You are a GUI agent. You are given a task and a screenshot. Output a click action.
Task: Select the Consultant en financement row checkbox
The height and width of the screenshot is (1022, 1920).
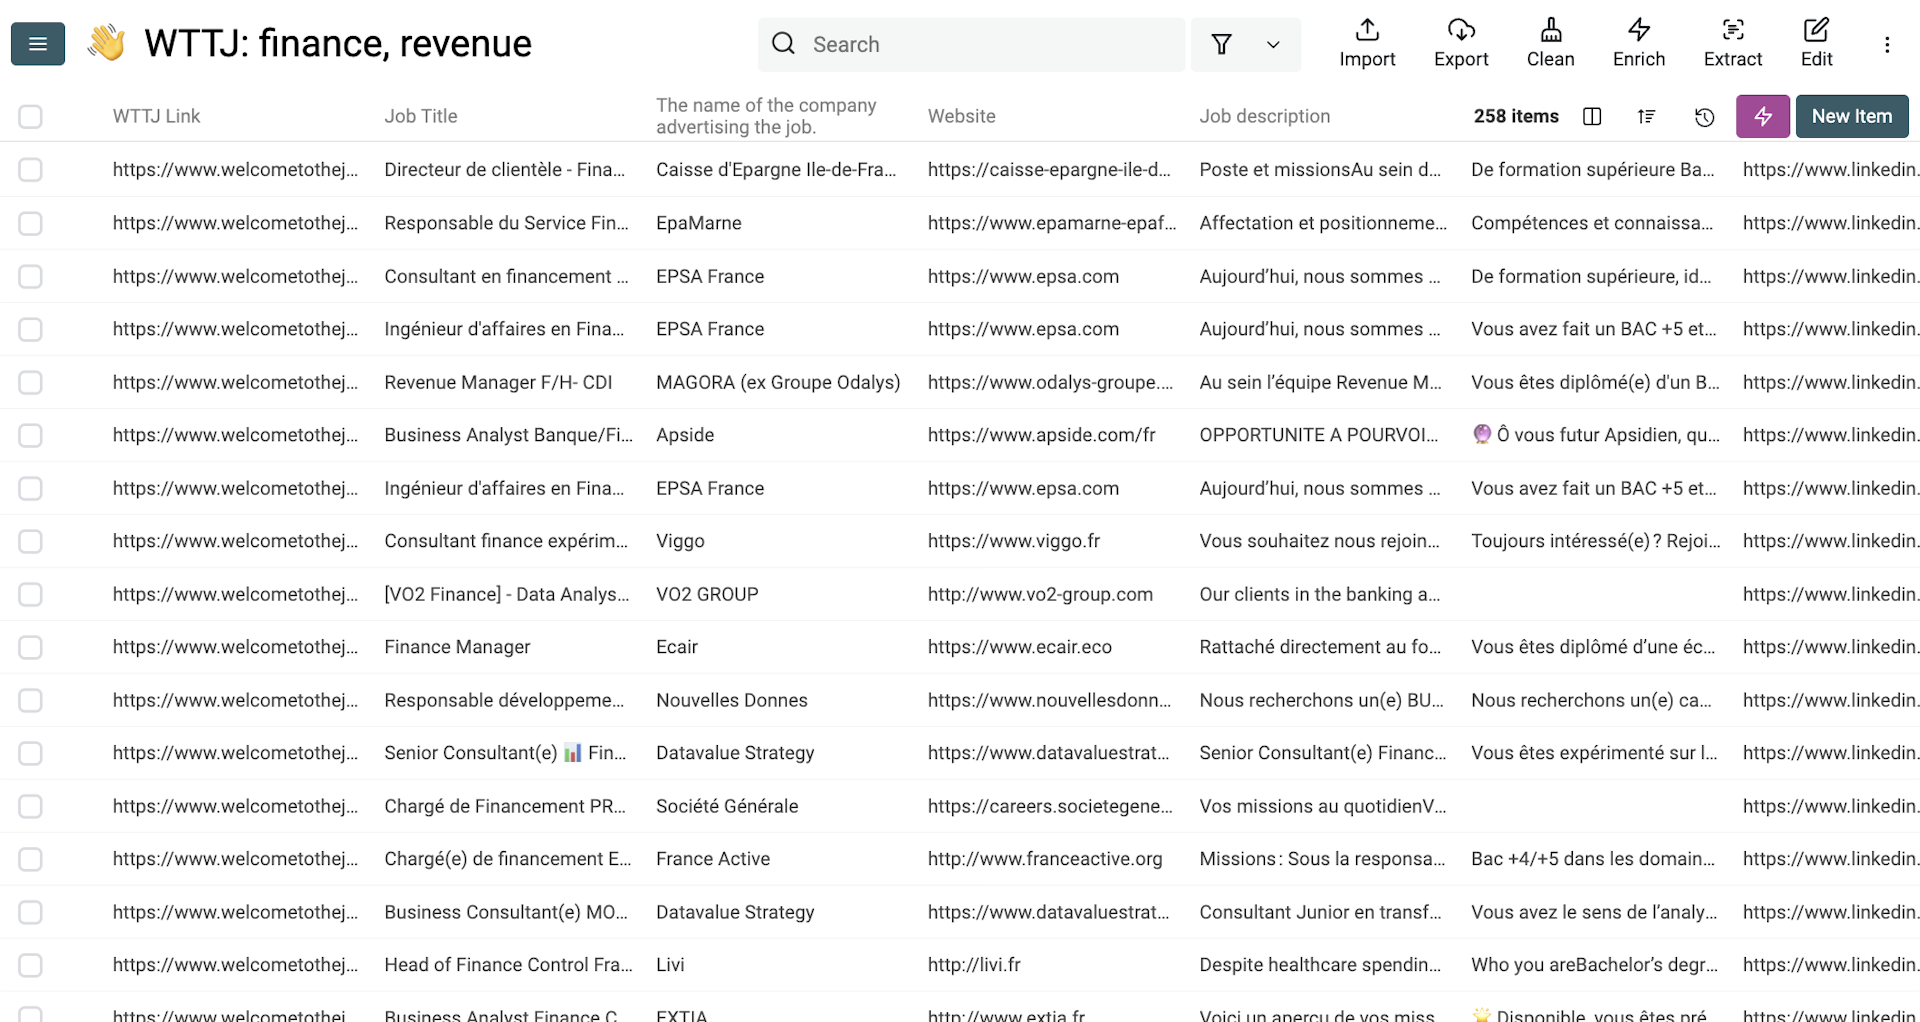pyautogui.click(x=31, y=276)
